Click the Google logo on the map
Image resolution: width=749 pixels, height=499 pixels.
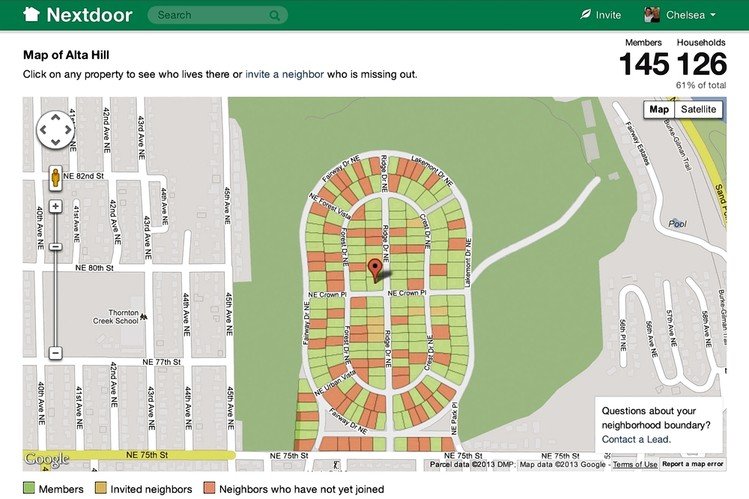pyautogui.click(x=47, y=459)
